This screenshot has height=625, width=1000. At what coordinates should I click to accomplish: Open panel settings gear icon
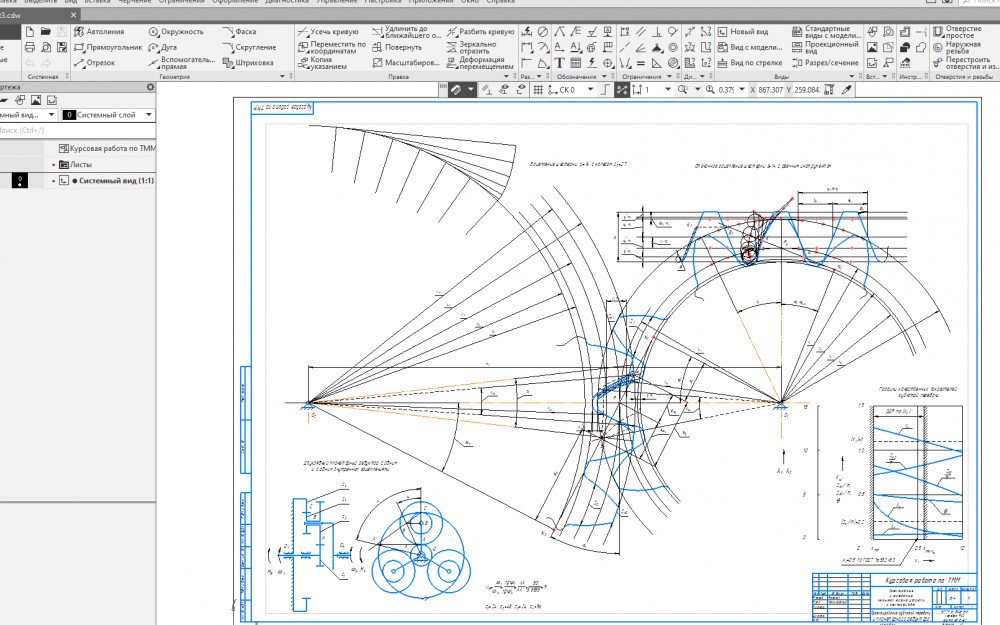[151, 87]
